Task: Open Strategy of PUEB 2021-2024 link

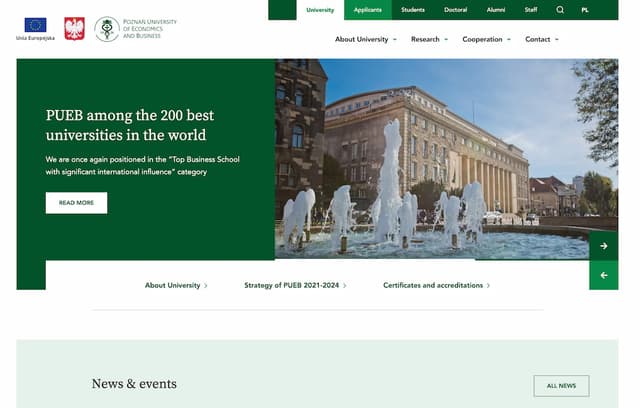Action: (295, 285)
